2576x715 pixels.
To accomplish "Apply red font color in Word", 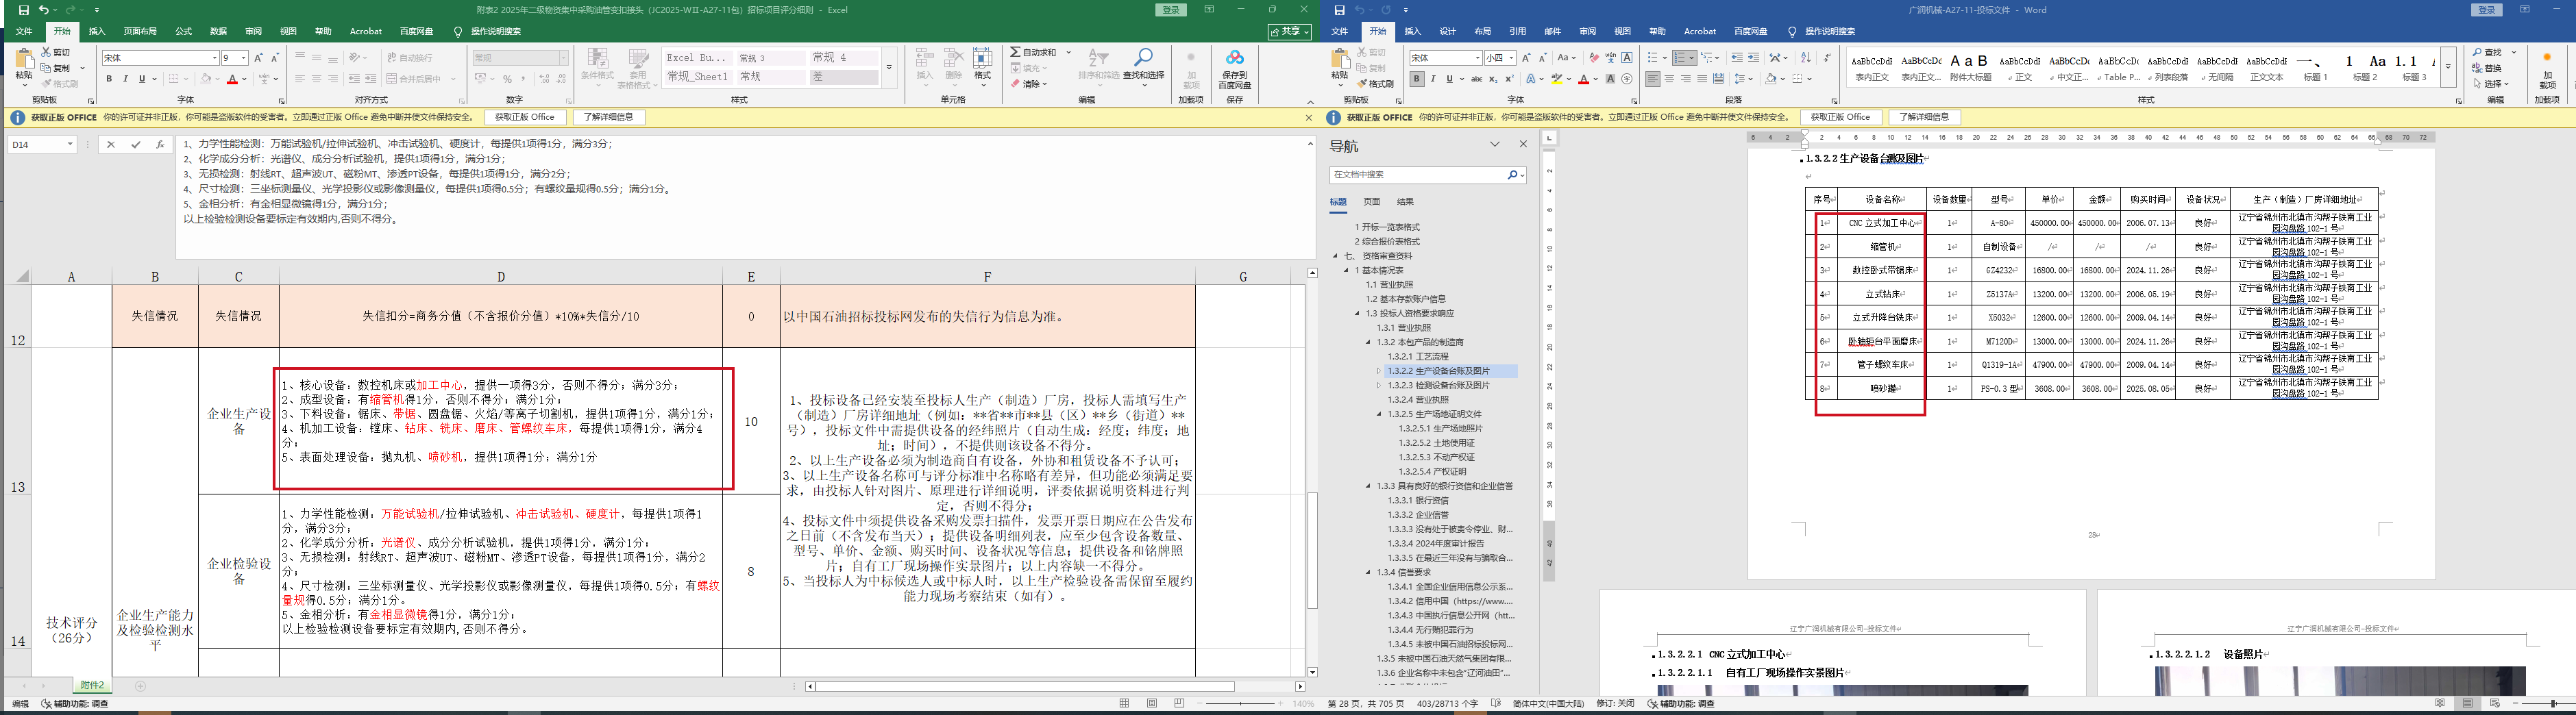I will 1583,79.
